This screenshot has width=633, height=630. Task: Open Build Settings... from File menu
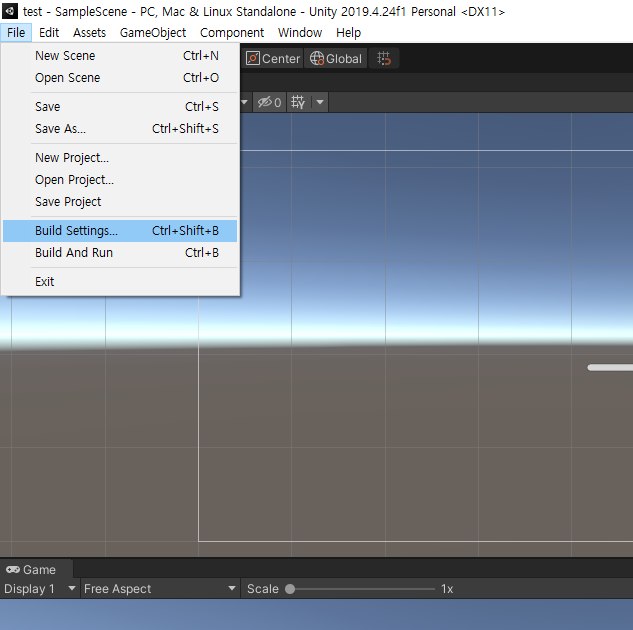(120, 231)
